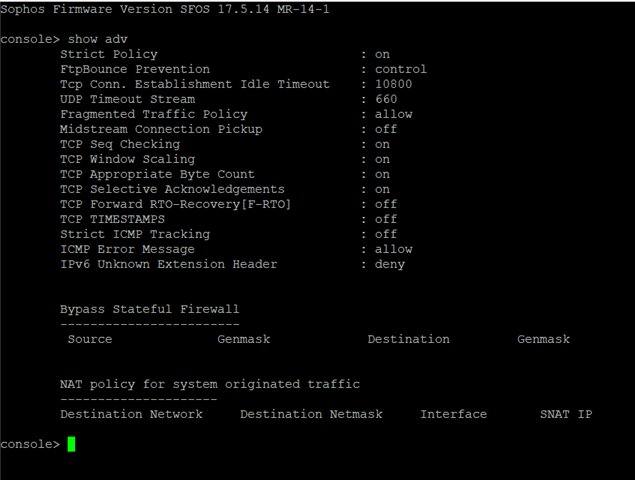The image size is (635, 480).
Task: Click the SNAT IP column header
Action: 566,414
